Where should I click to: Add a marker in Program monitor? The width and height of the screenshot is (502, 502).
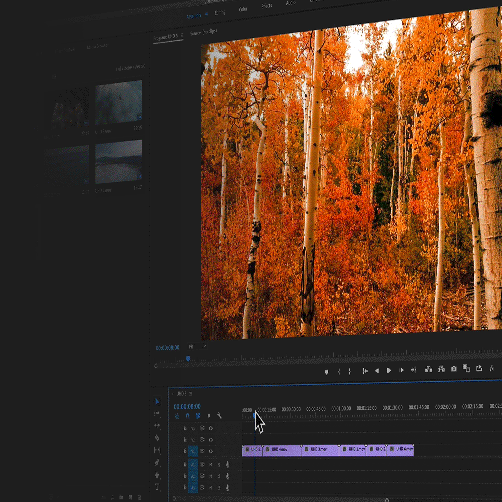(326, 372)
